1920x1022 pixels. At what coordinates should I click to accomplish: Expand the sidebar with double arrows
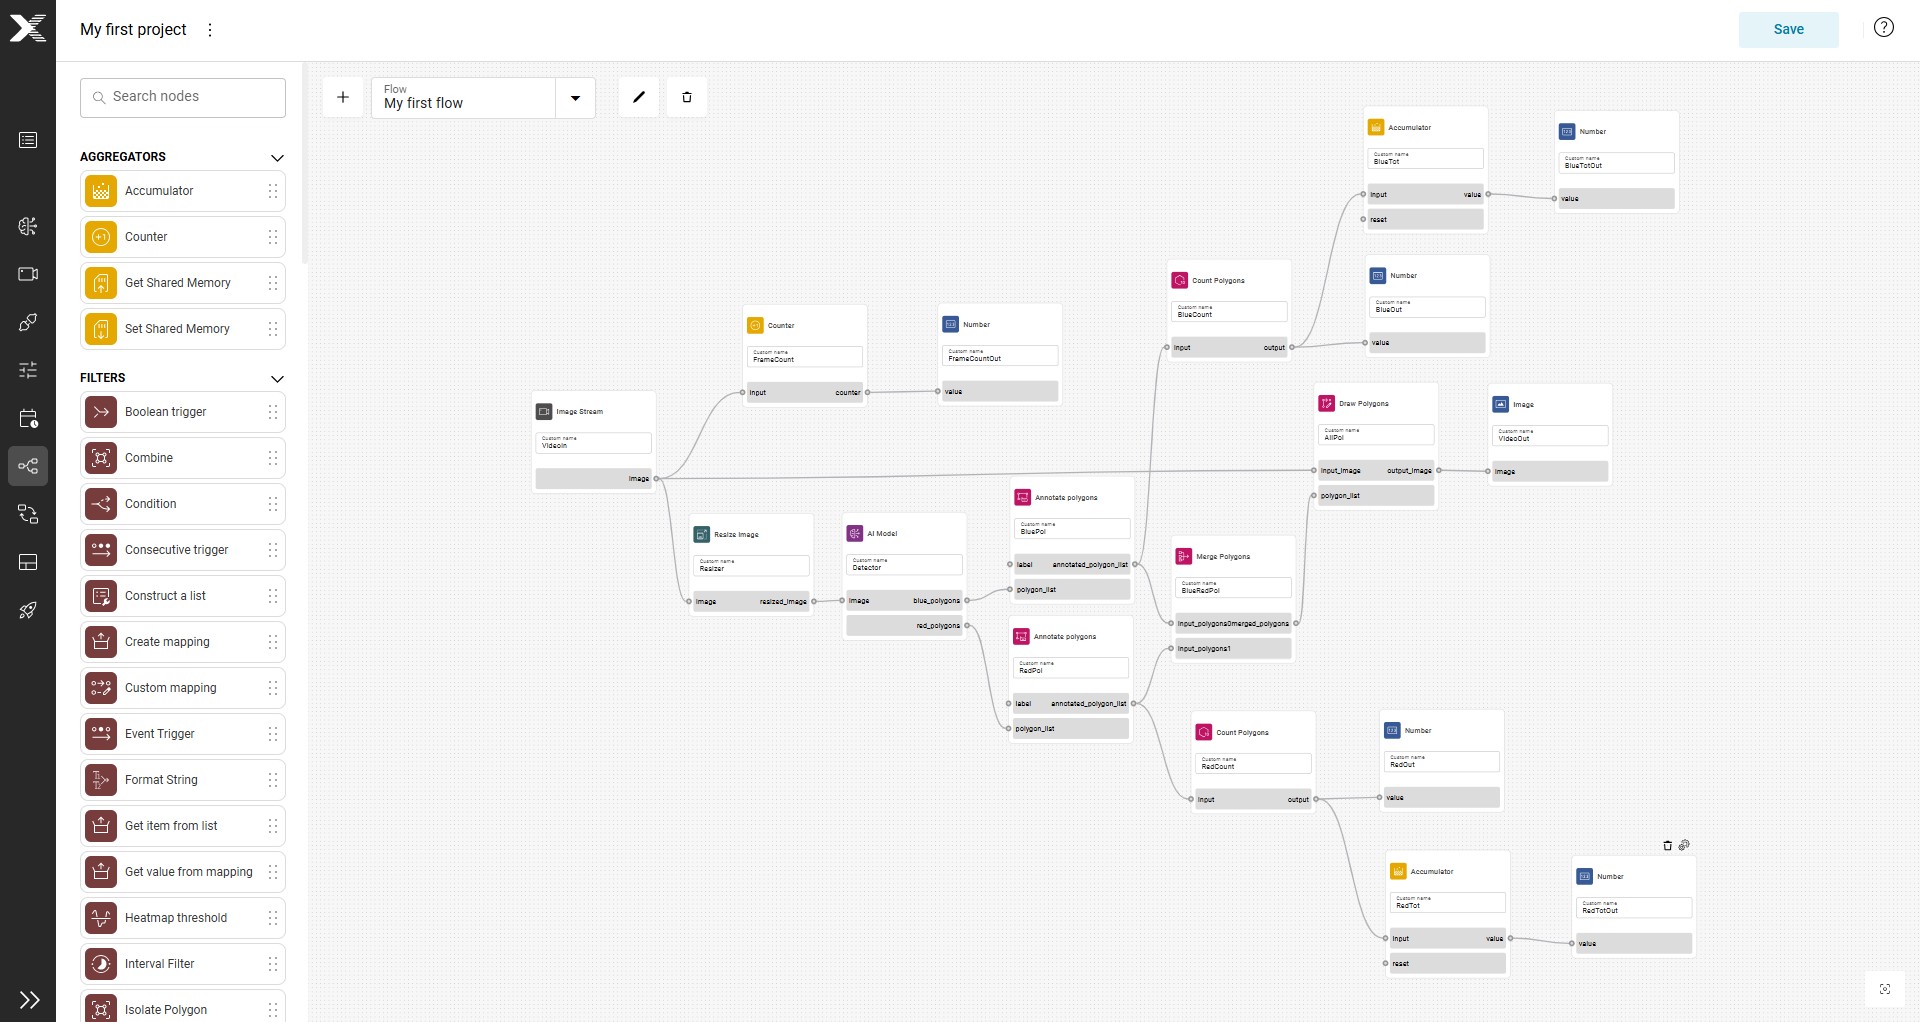point(29,1000)
